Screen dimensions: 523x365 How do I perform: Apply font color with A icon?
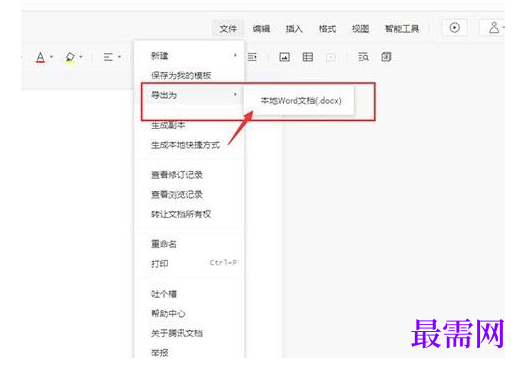(40, 57)
